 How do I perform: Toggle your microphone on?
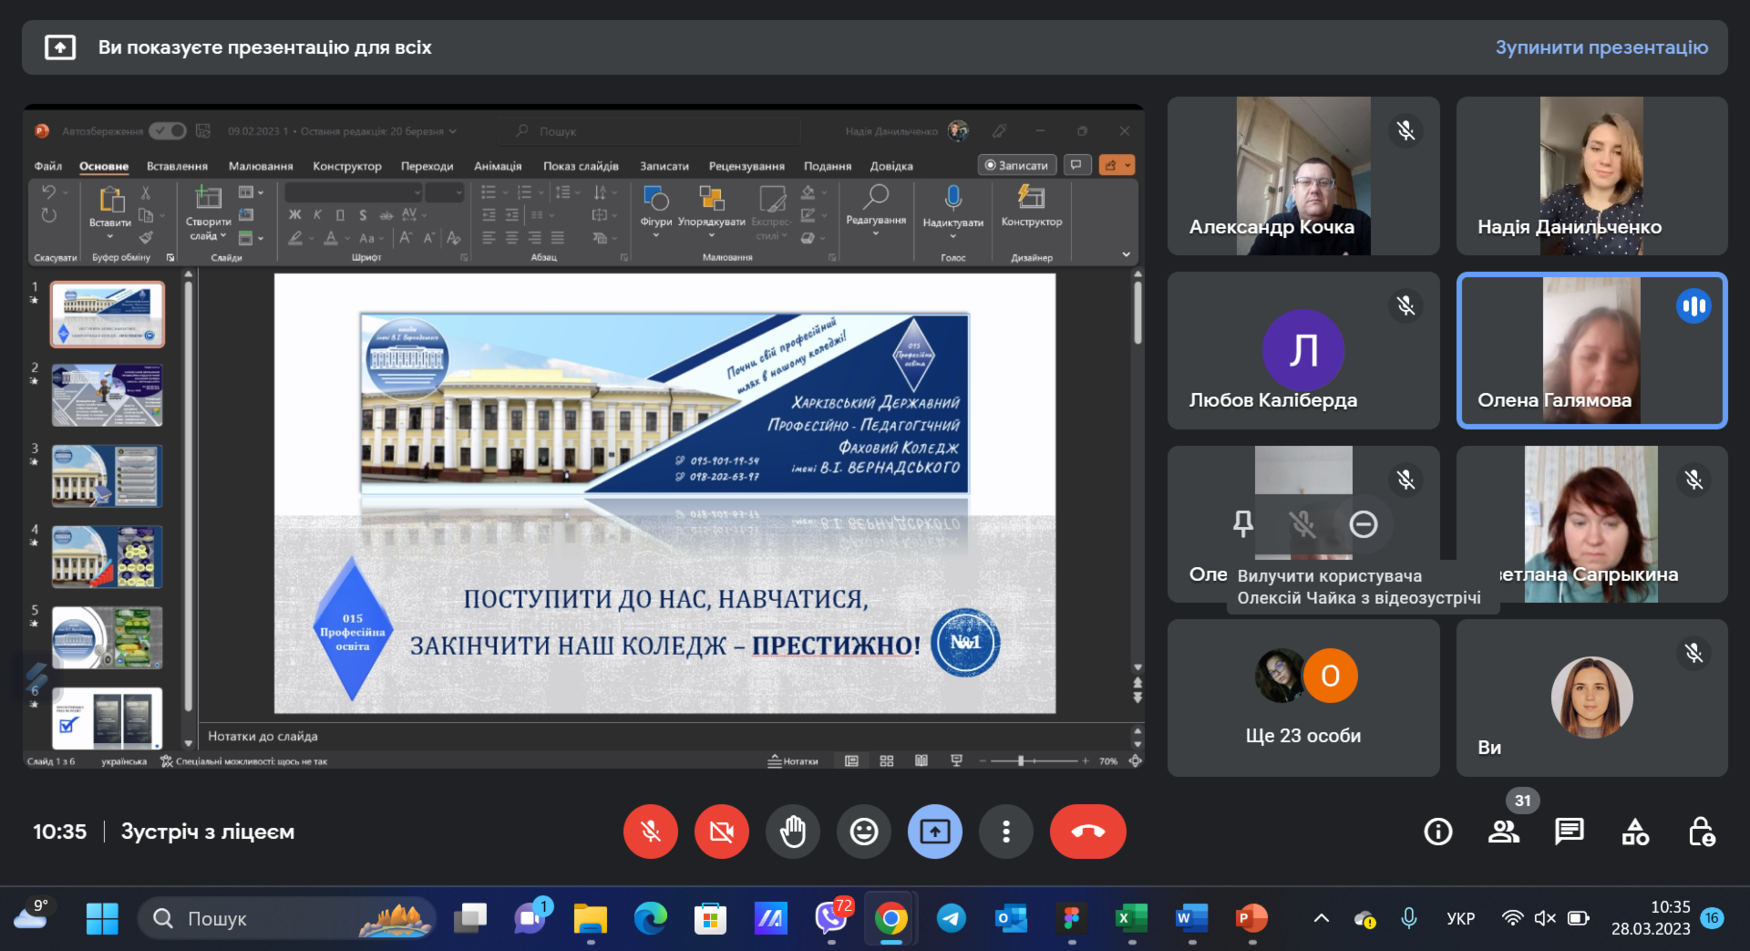click(650, 831)
